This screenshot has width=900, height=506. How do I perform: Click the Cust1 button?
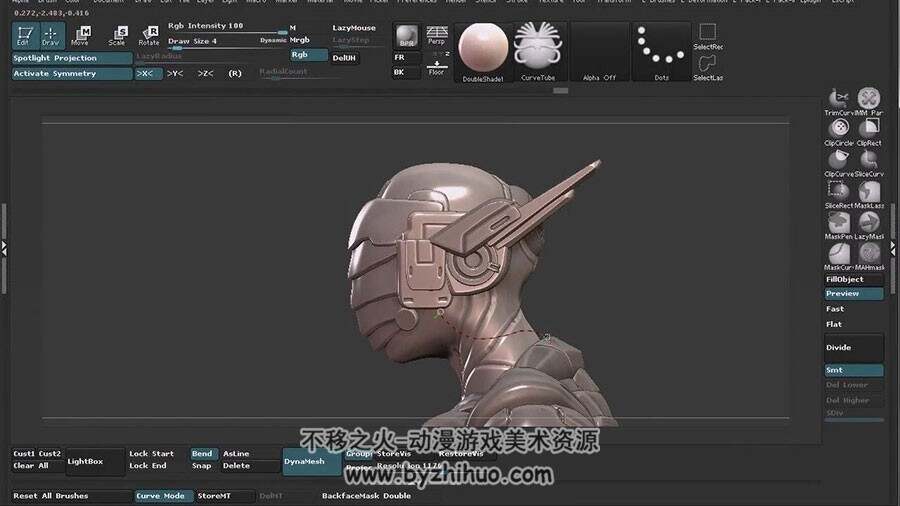[x=24, y=454]
